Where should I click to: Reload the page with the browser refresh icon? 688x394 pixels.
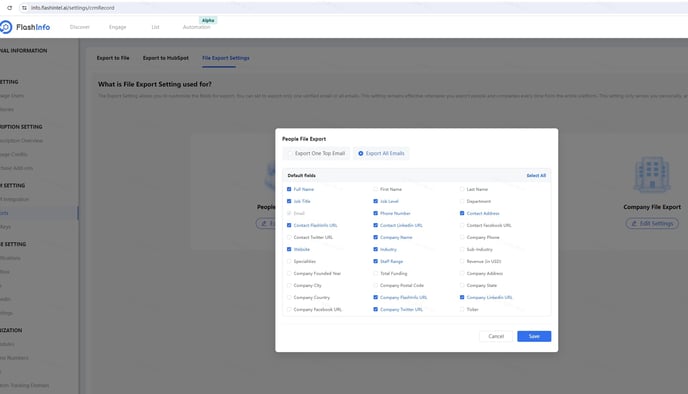[10, 8]
